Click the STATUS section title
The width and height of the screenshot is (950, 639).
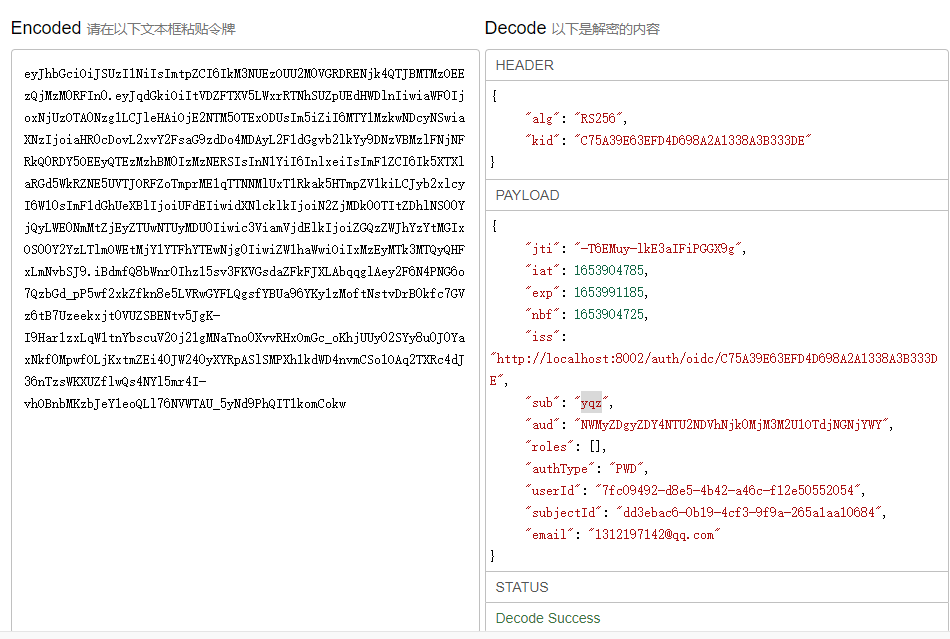tap(522, 587)
